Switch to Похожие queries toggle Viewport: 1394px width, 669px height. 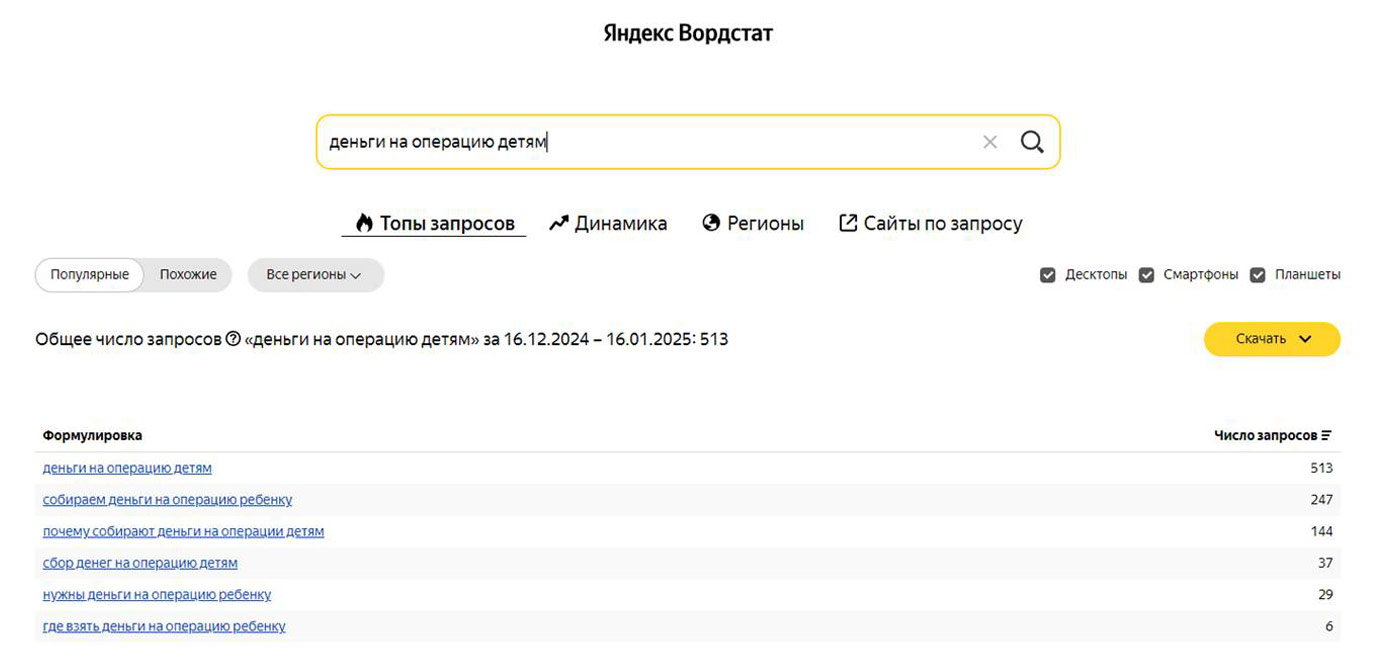click(x=188, y=275)
